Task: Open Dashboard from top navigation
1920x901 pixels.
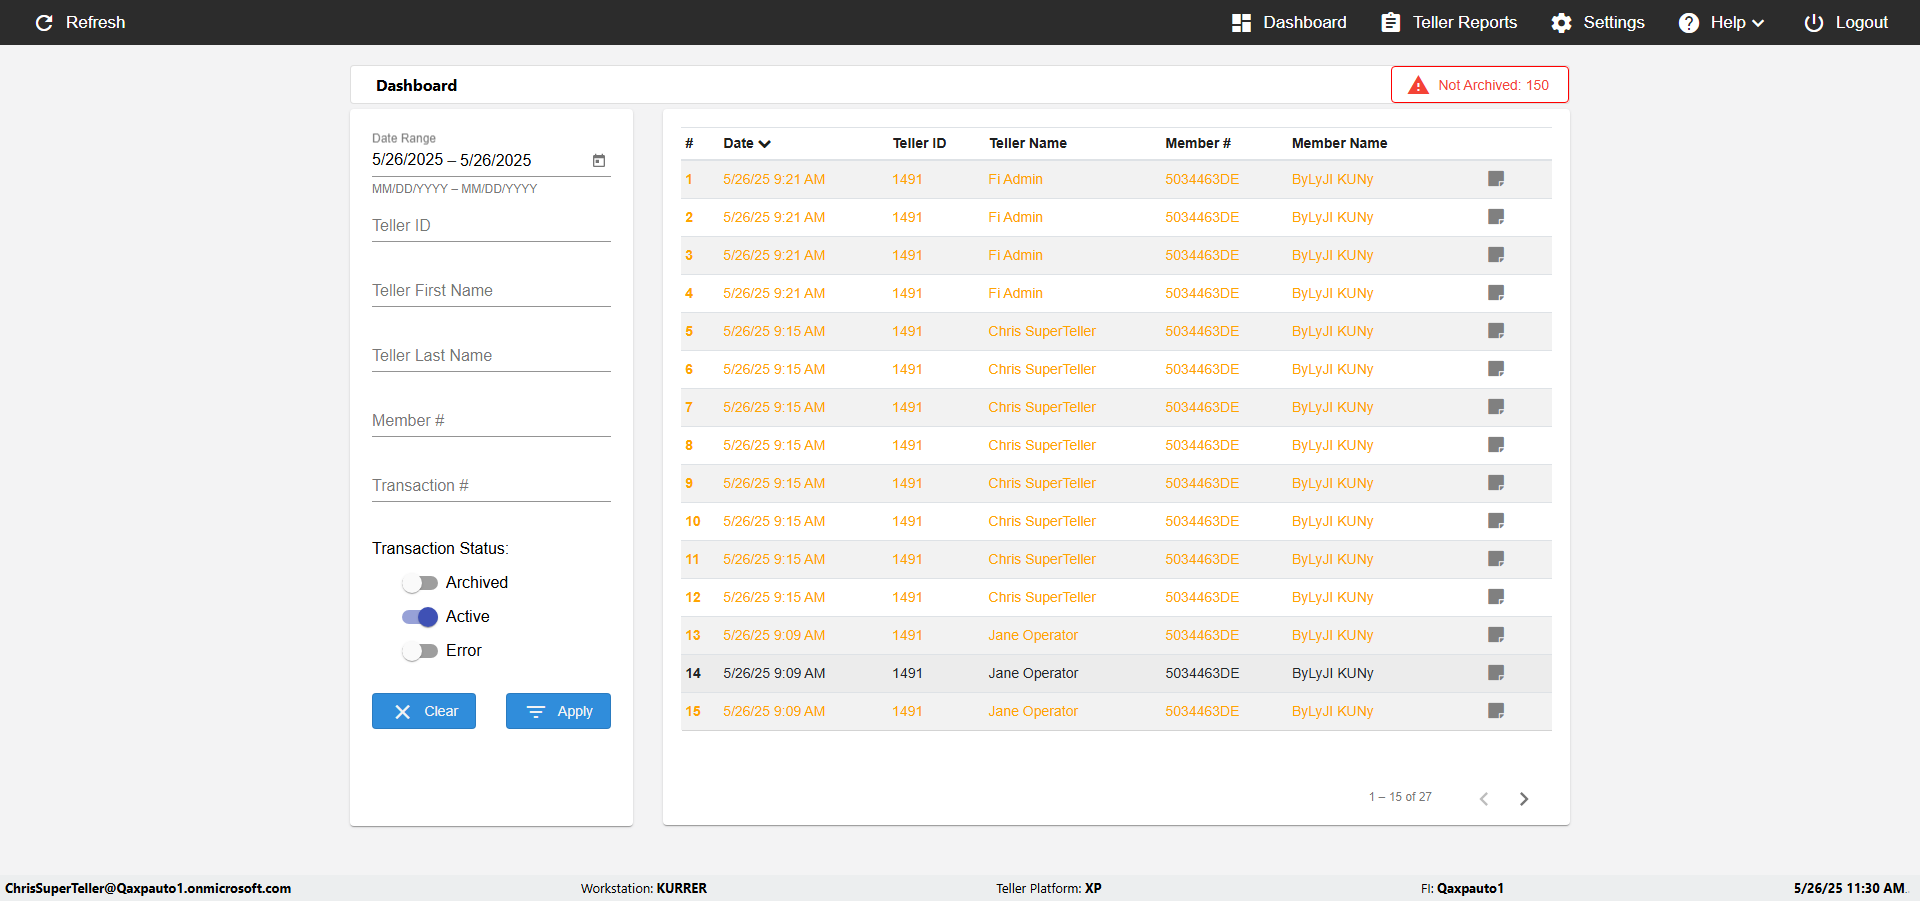Action: (1289, 22)
